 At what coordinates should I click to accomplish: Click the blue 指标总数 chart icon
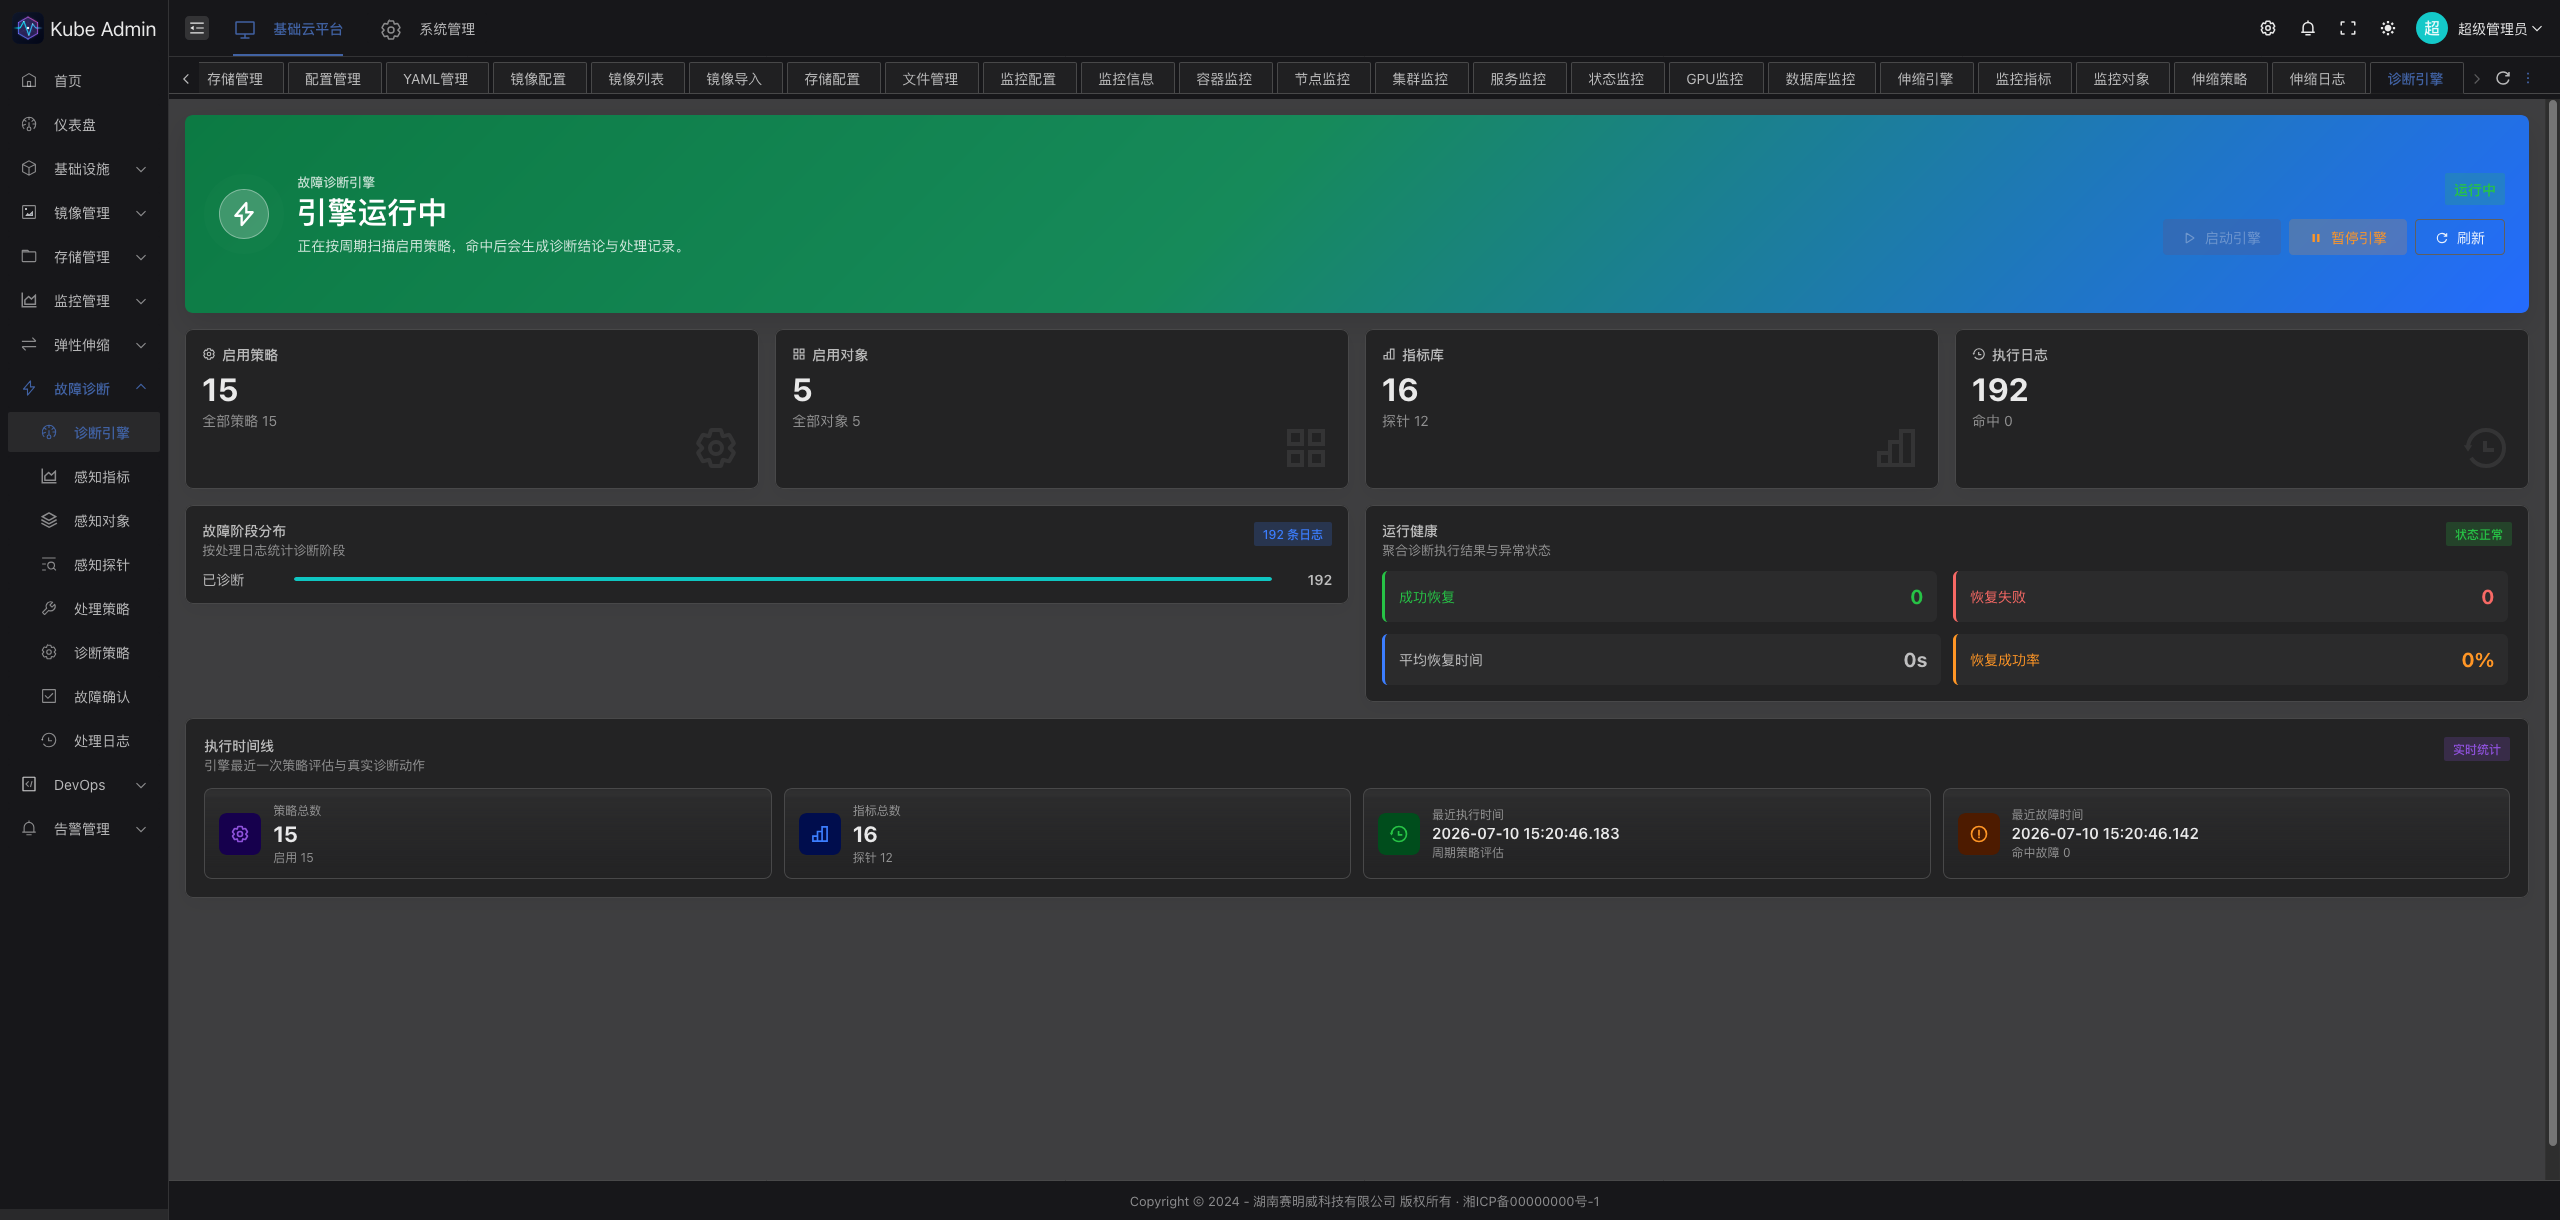[820, 834]
